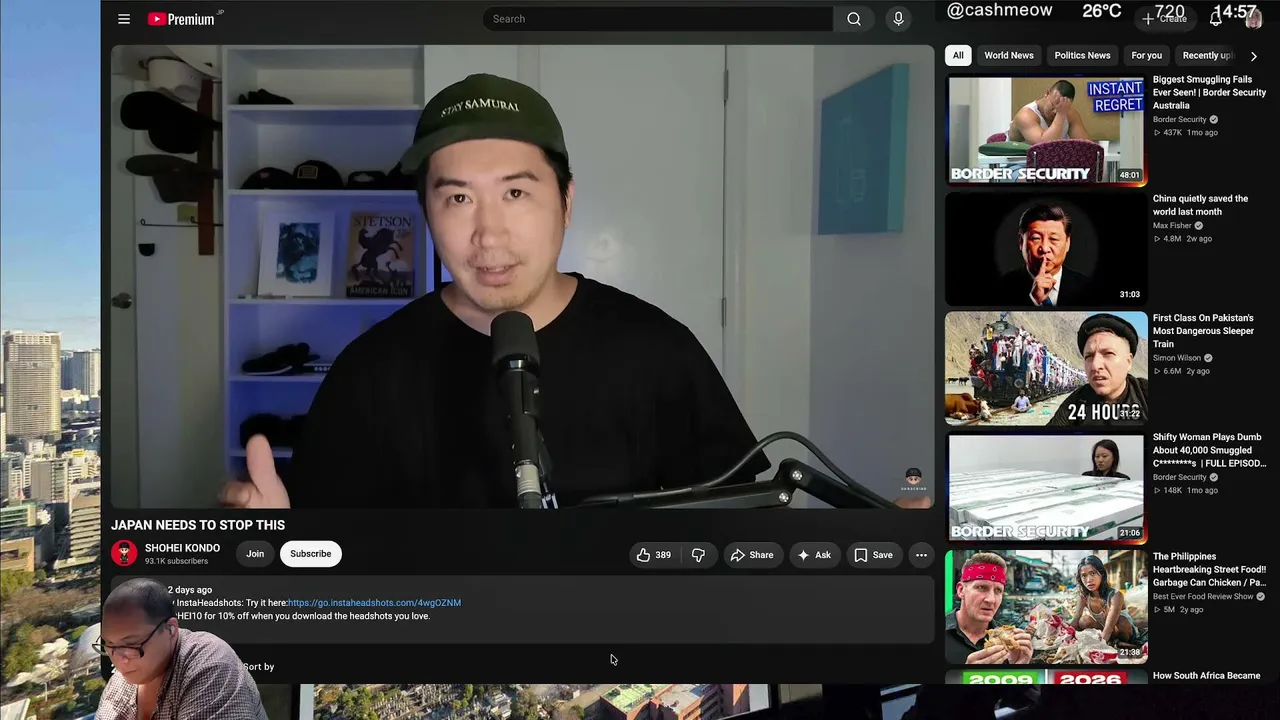The height and width of the screenshot is (720, 1280).
Task: Save the video to a playlist
Action: click(x=872, y=555)
